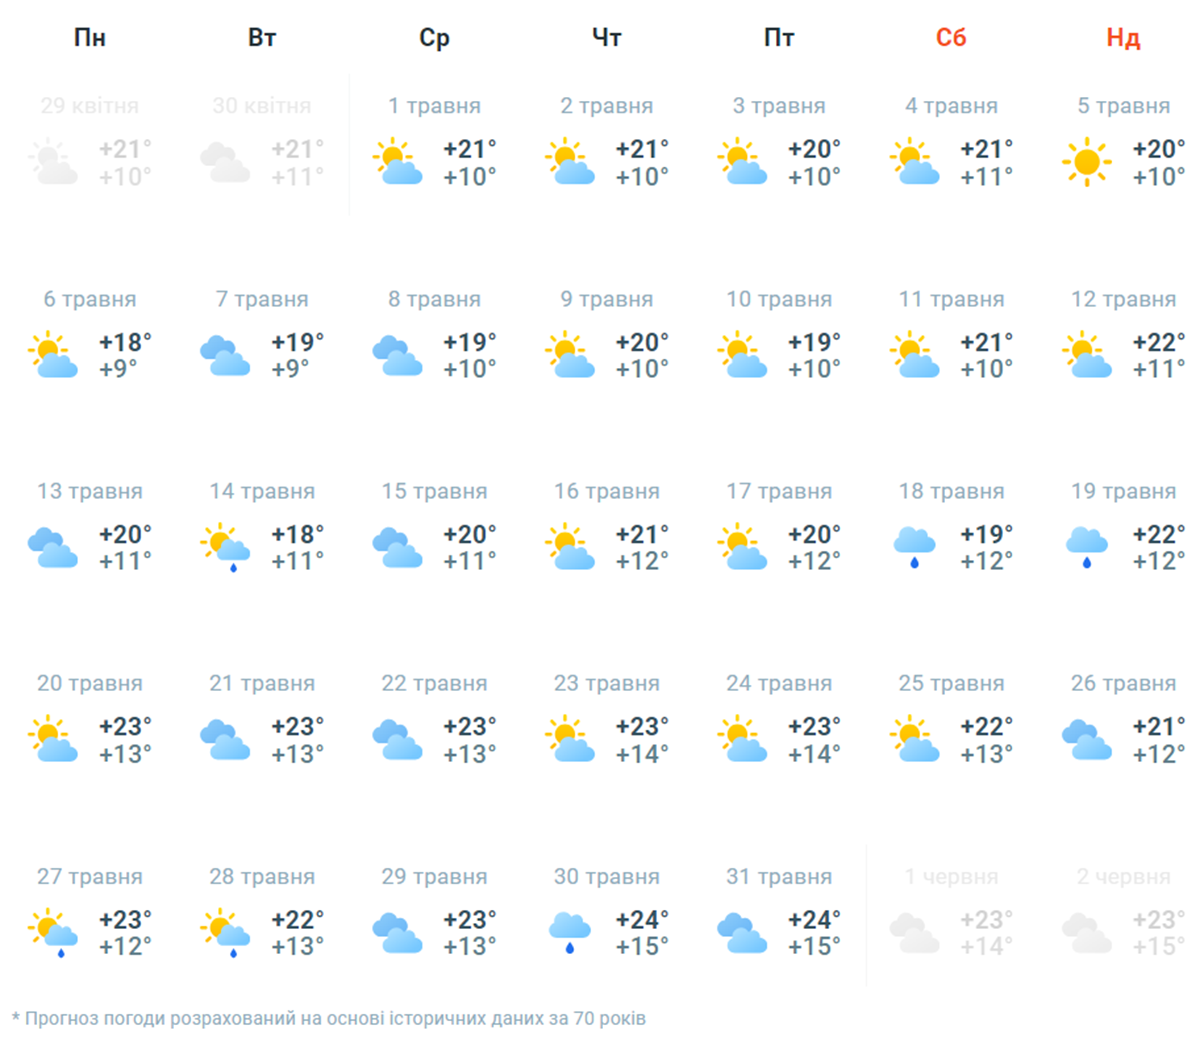This screenshot has width=1200, height=1051.
Task: Click the cloudy icon for 7 травня
Action: 225,355
